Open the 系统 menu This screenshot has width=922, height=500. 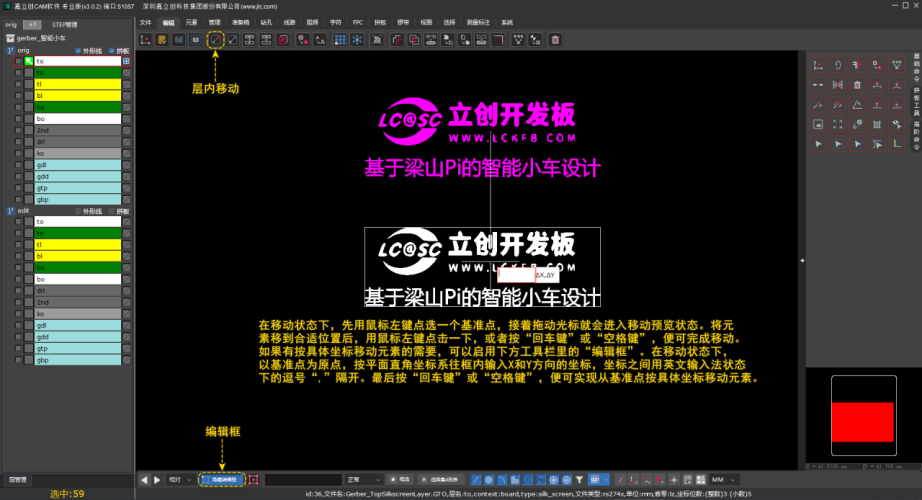click(507, 23)
